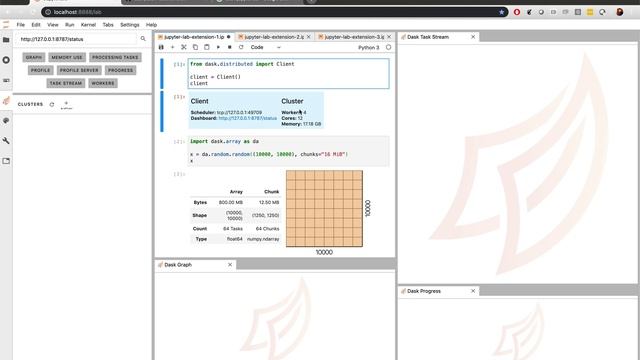Open the cell type Code dropdown
This screenshot has width=640, height=360.
(x=265, y=47)
